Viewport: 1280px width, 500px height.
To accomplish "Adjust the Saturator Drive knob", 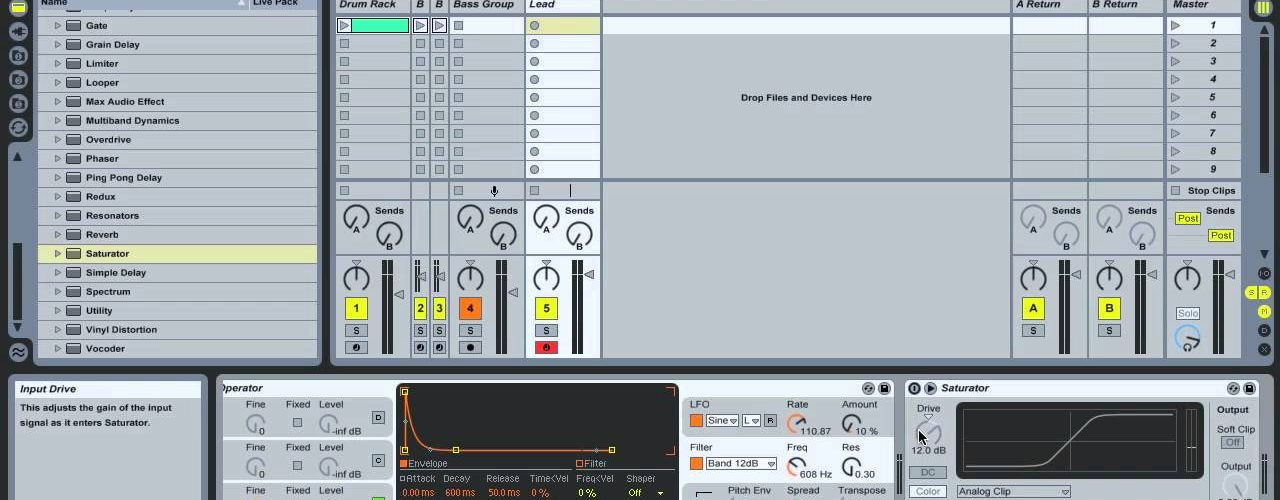I will click(928, 432).
